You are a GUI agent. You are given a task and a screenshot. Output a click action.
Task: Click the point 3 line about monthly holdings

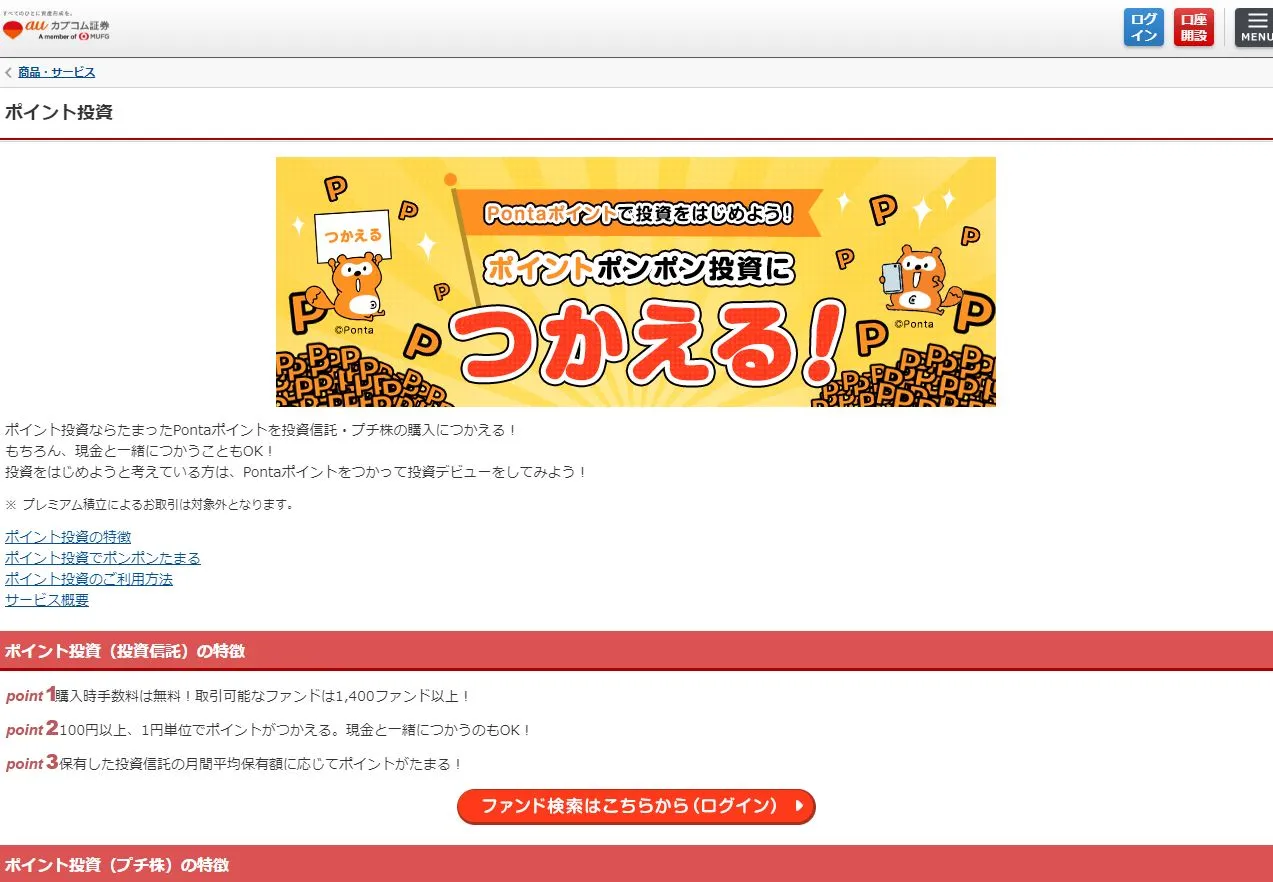click(x=235, y=763)
